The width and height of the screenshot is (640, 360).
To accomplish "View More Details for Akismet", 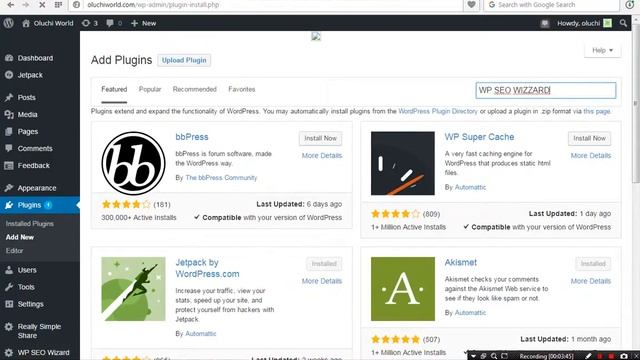I will tap(591, 281).
